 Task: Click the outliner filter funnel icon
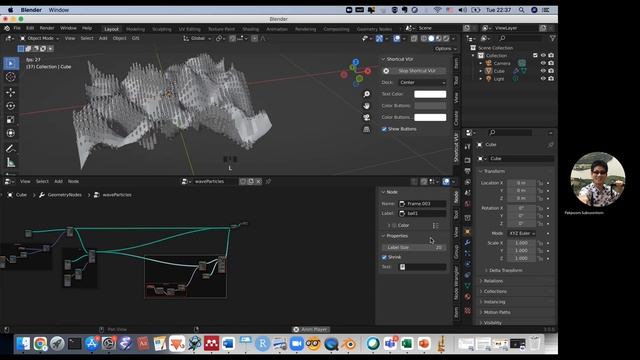[552, 38]
